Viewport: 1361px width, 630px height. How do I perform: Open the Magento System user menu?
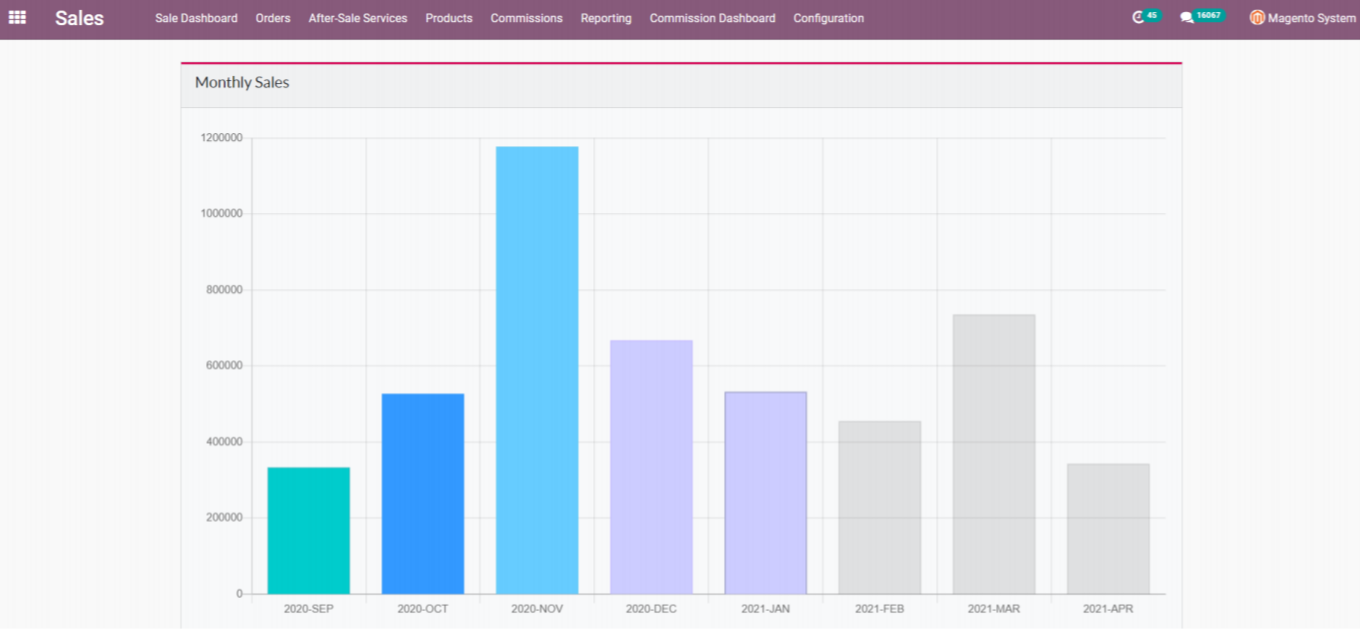1303,18
